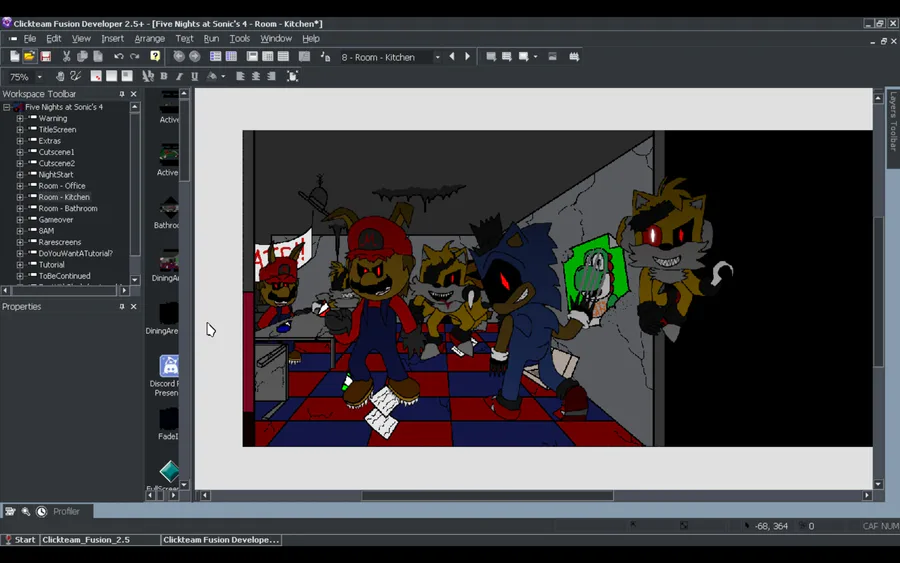The width and height of the screenshot is (900, 563).
Task: Select the TitleScreen frame in tree
Action: 57,130
